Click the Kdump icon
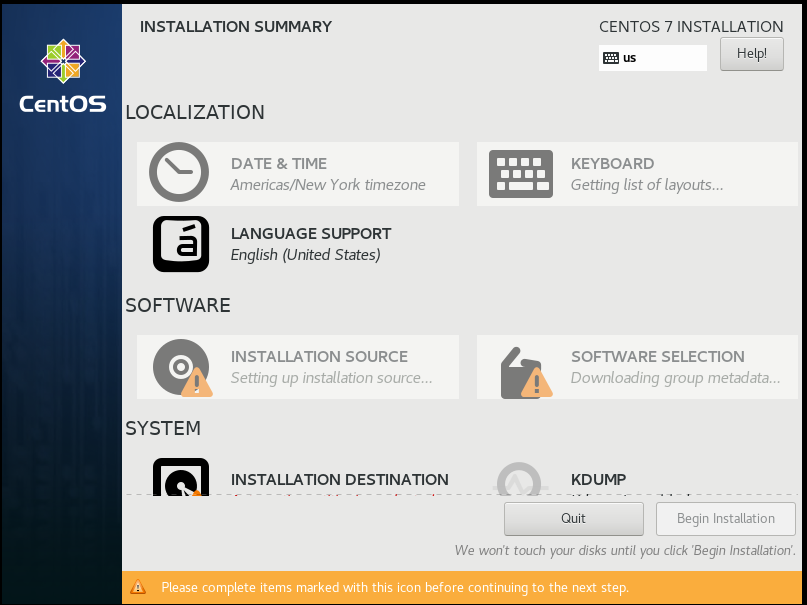807x605 pixels. 520,479
